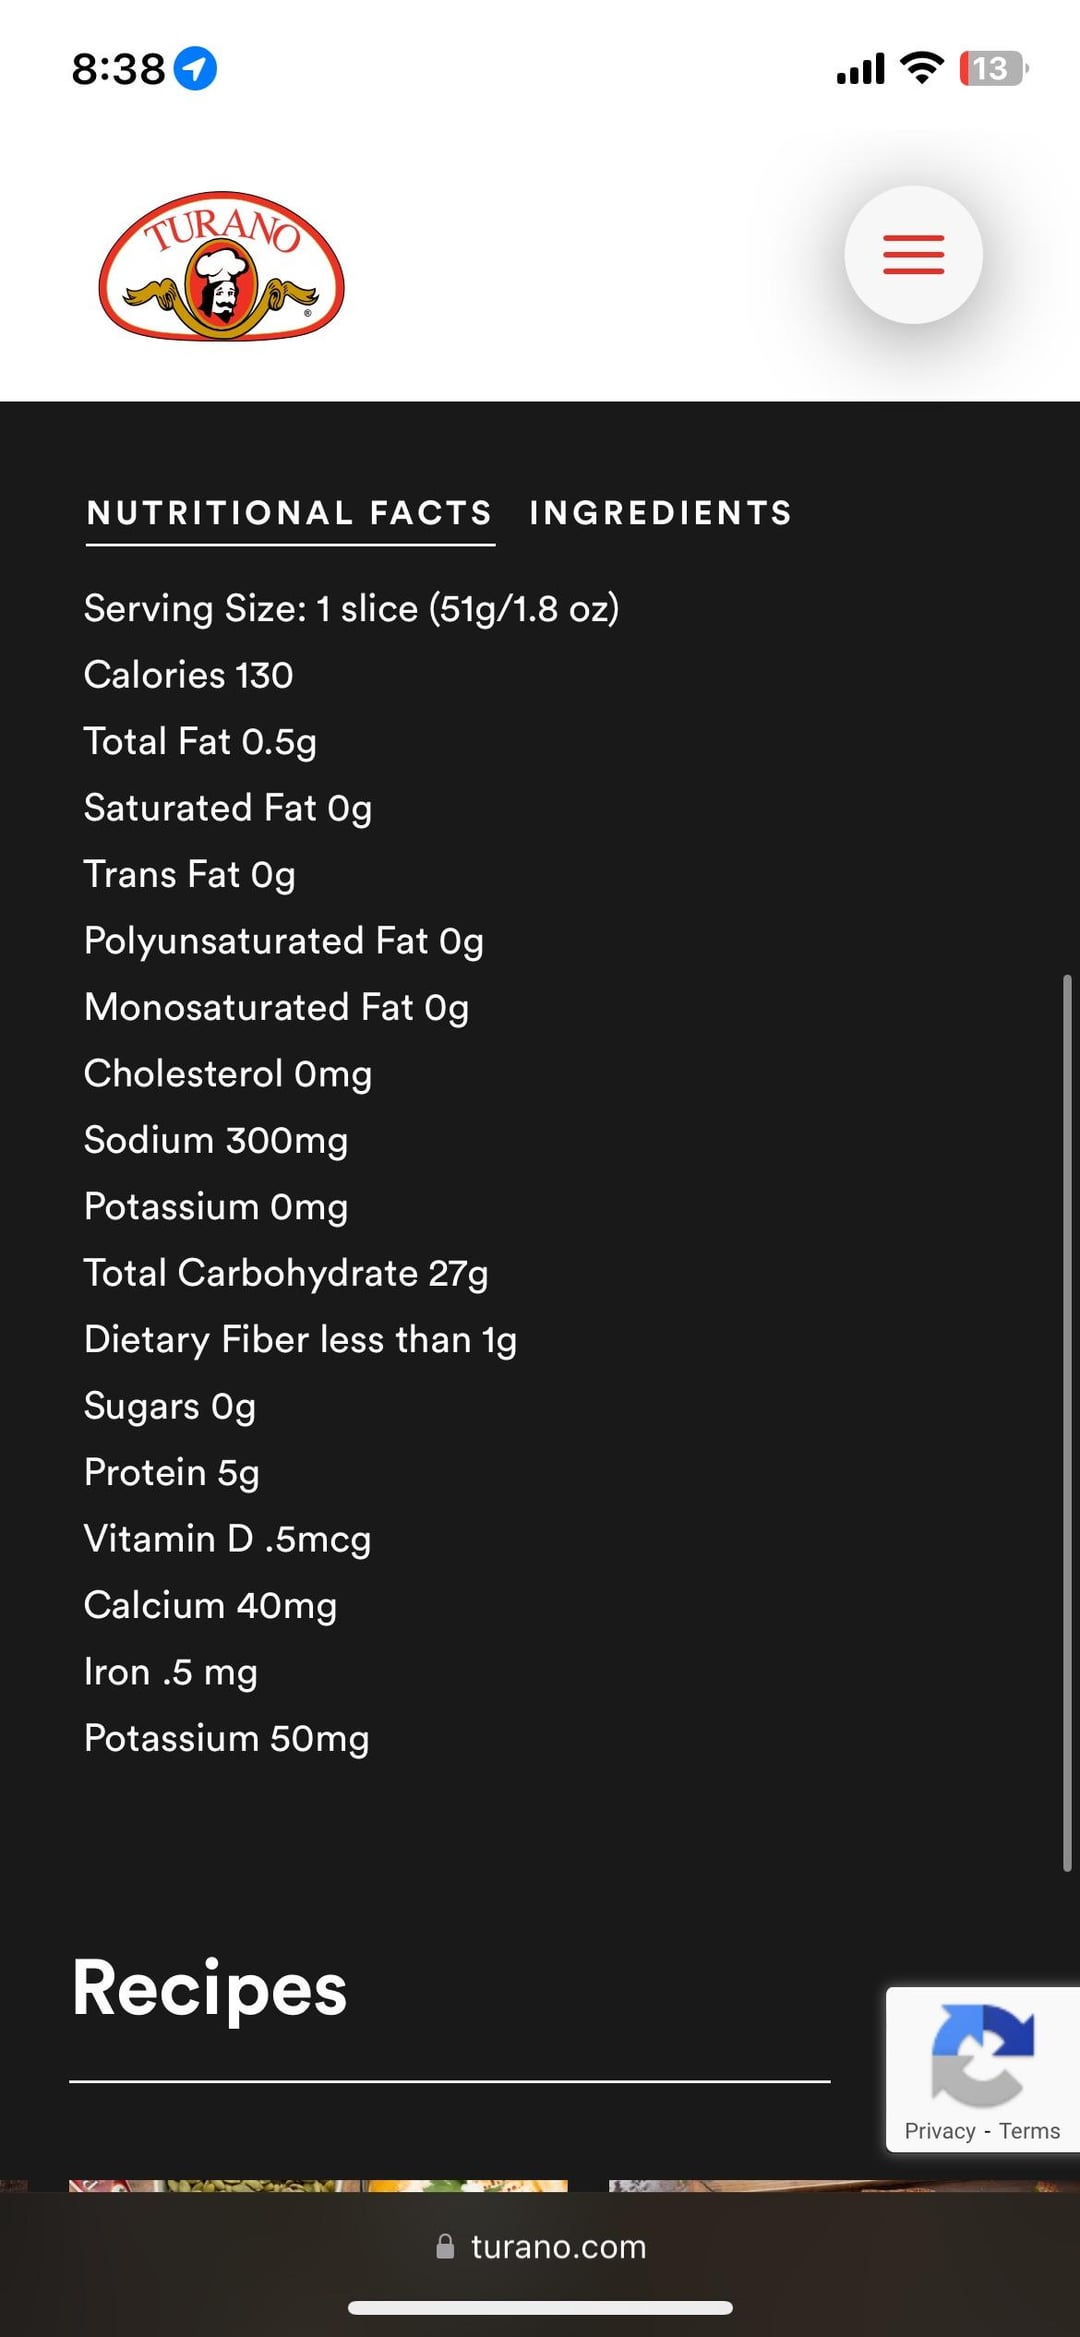Viewport: 1080px width, 2337px height.
Task: Switch to the Ingredients tab
Action: click(661, 514)
